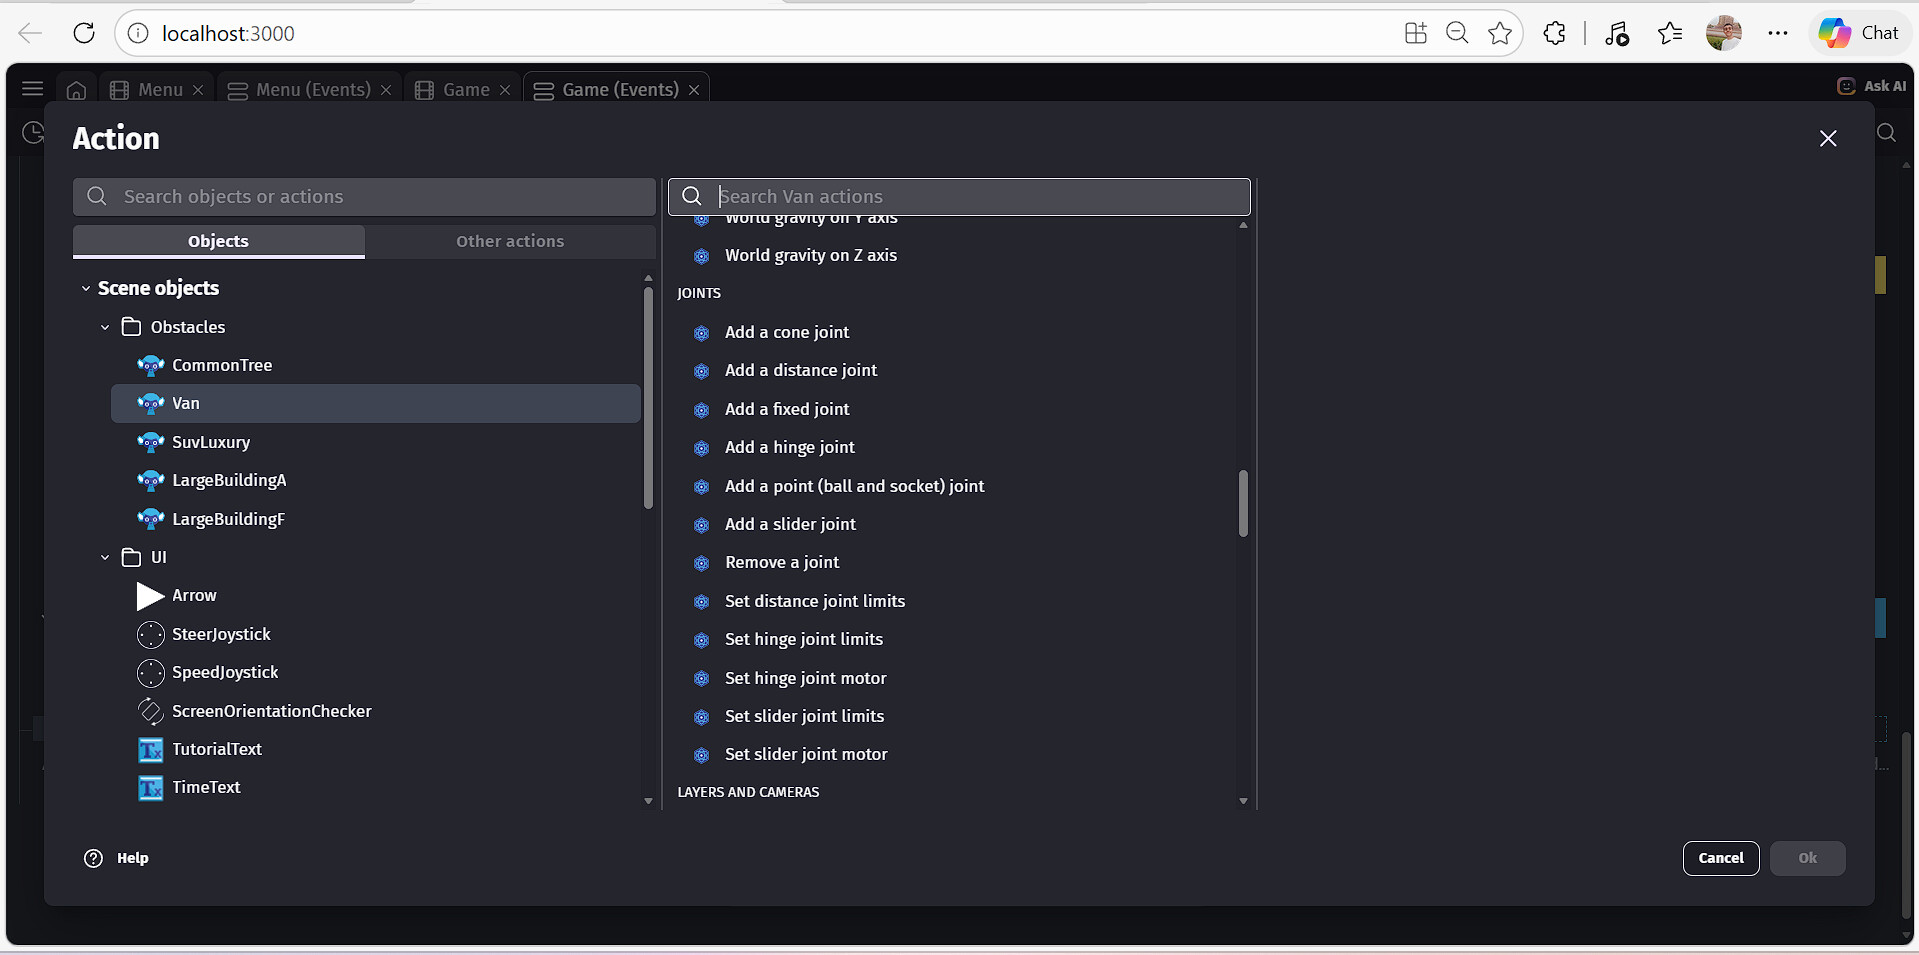Click the home icon in tab bar

[x=76, y=90]
